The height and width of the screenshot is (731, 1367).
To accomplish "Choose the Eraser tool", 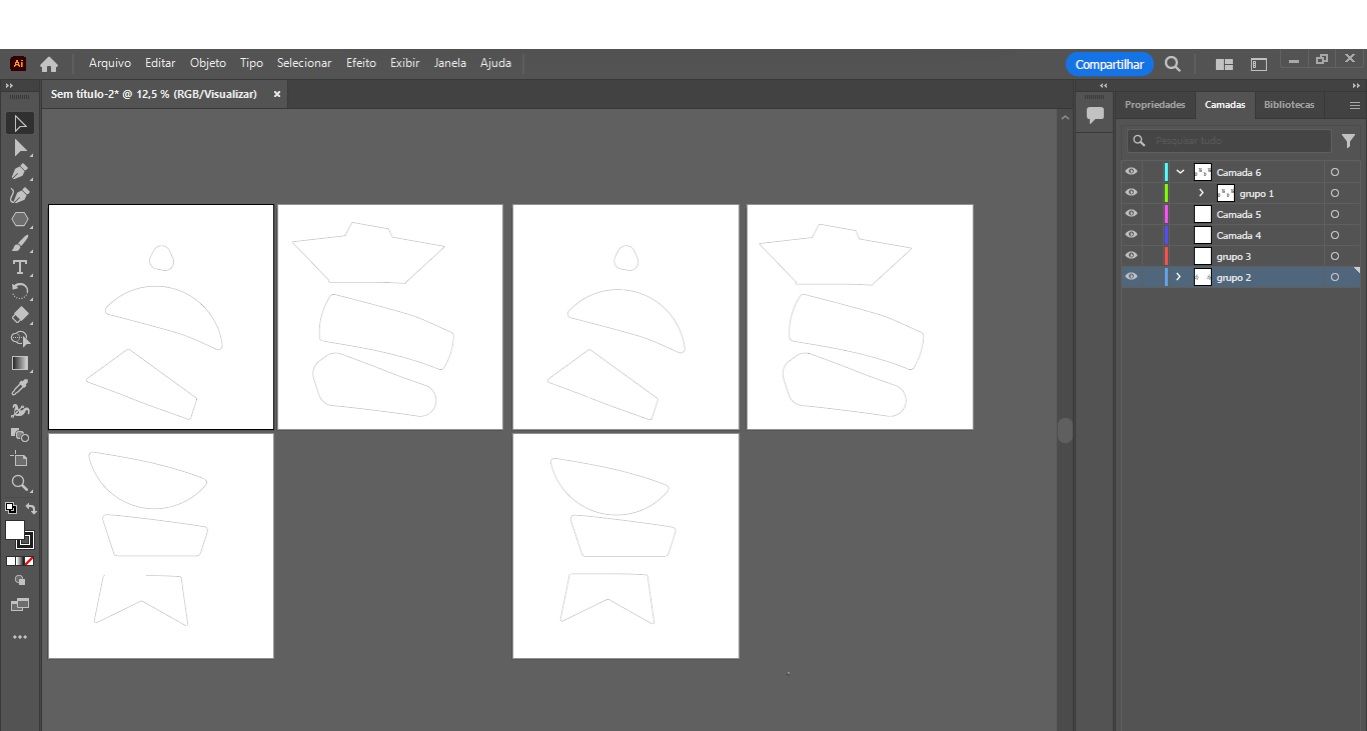I will tap(19, 315).
